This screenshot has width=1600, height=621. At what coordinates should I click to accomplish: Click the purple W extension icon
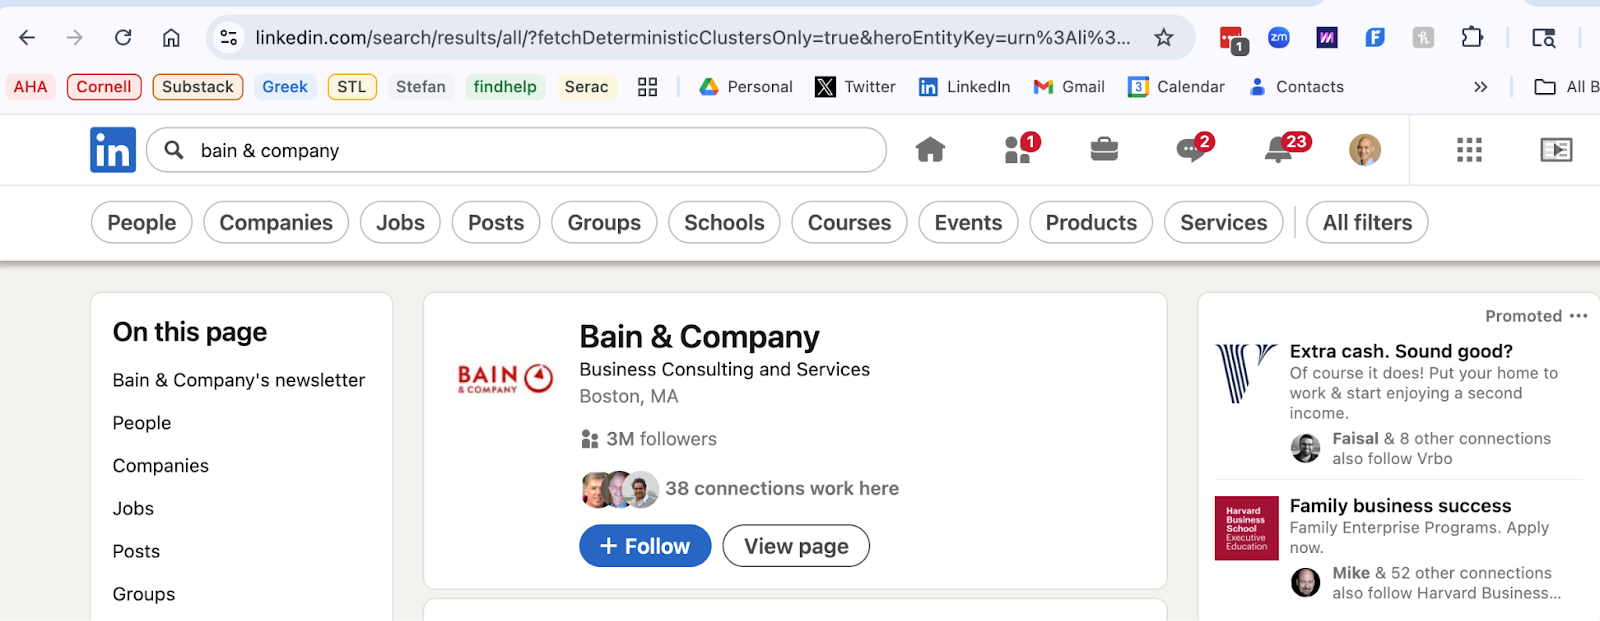[x=1327, y=38]
